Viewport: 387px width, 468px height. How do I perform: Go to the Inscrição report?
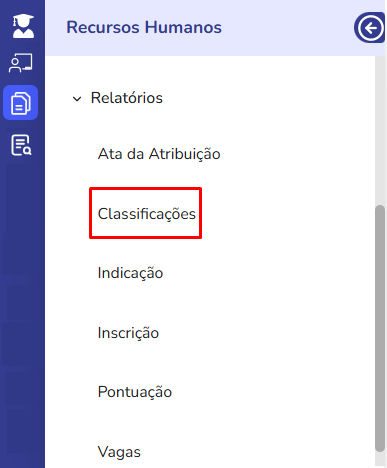coord(128,333)
